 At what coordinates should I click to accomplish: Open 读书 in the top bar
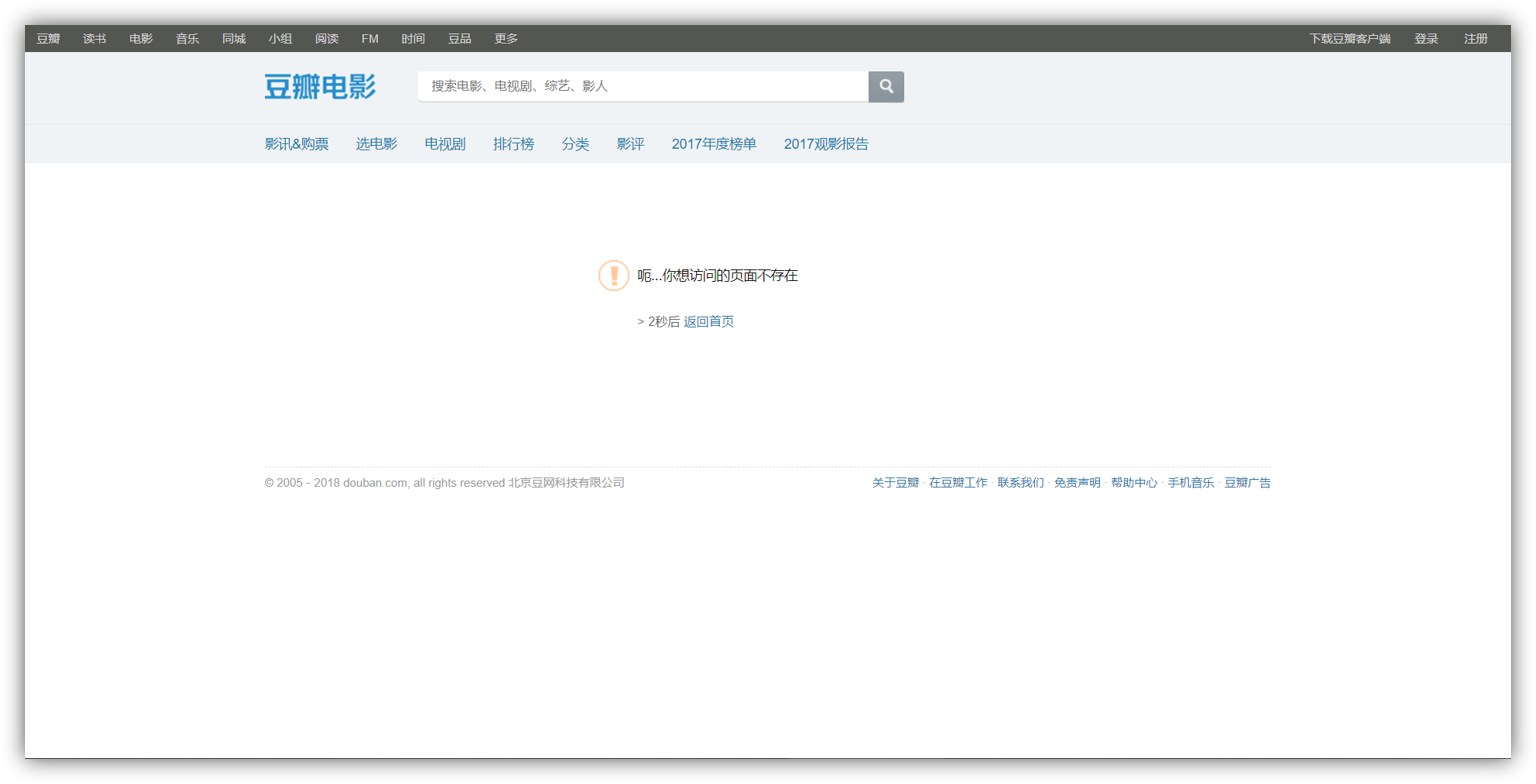pyautogui.click(x=95, y=39)
